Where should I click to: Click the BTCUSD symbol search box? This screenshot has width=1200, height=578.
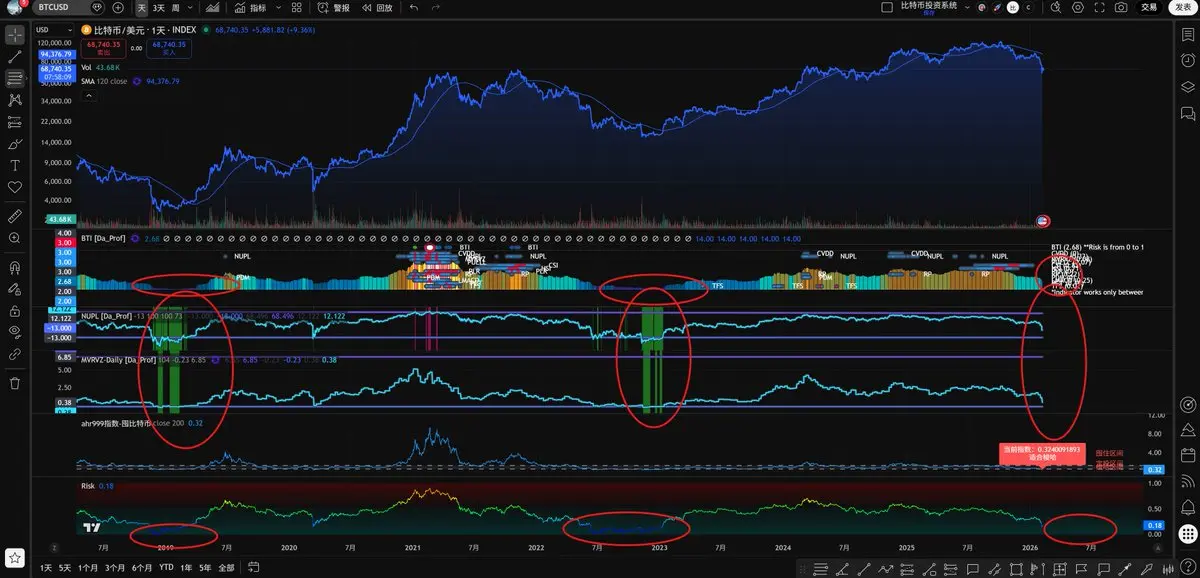click(67, 7)
